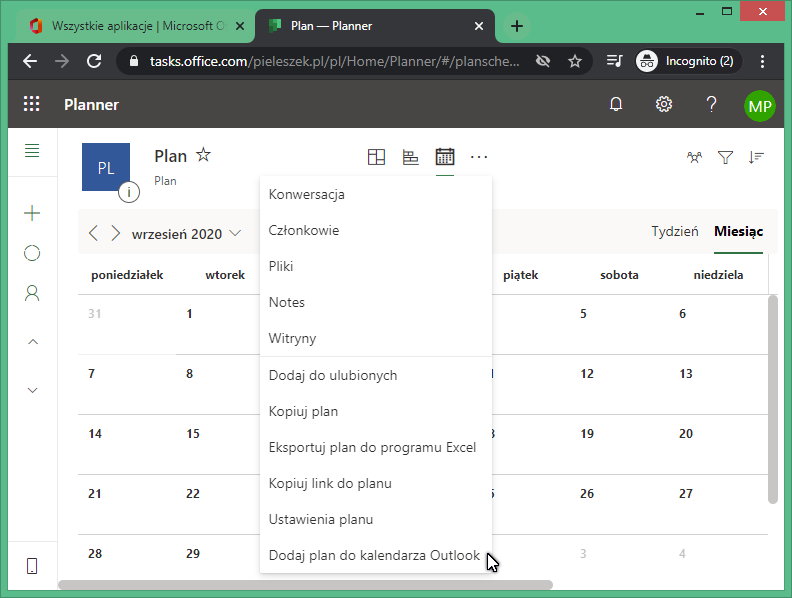Go to previous month arrow
Image resolution: width=792 pixels, height=598 pixels.
tap(93, 233)
